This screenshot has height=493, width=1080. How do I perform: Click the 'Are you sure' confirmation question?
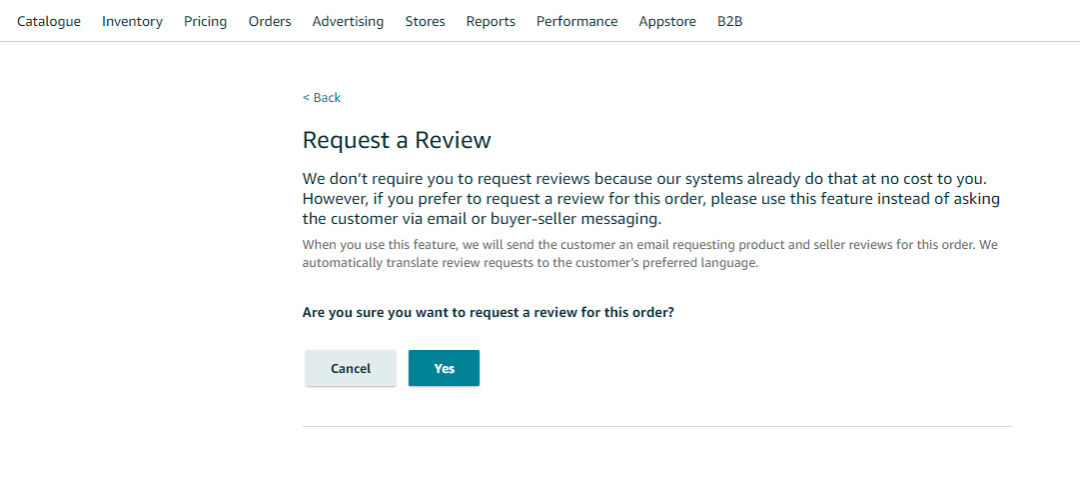[488, 312]
